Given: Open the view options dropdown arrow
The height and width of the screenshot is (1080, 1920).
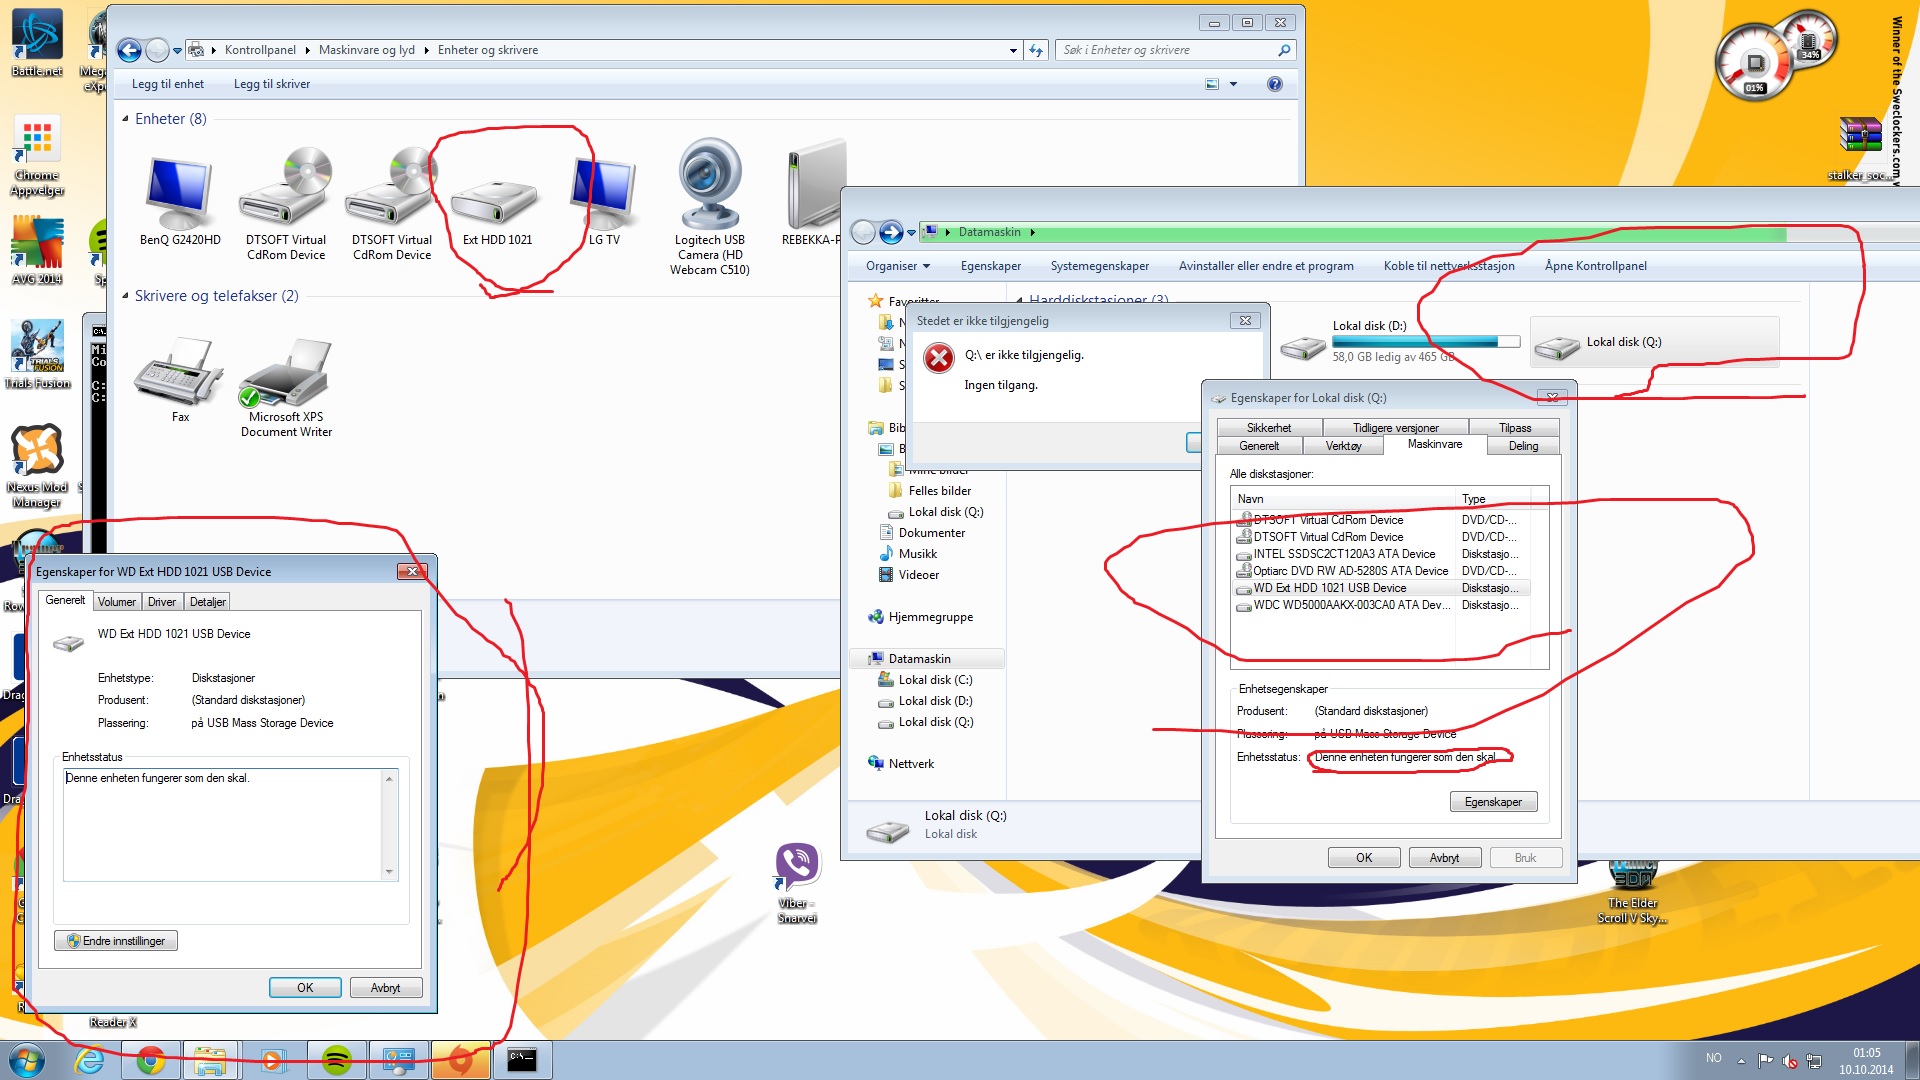Looking at the screenshot, I should coord(1233,84).
